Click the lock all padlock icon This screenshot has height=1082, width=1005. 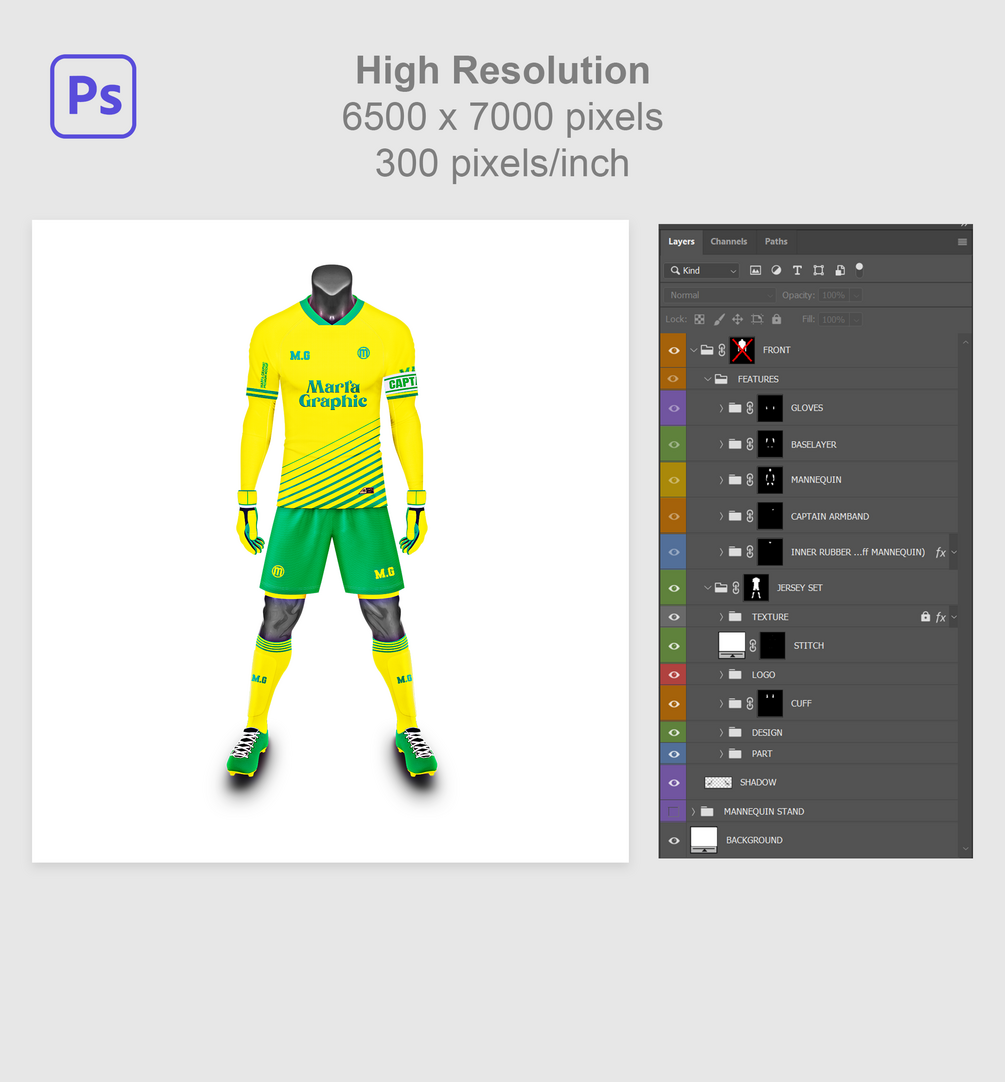777,319
